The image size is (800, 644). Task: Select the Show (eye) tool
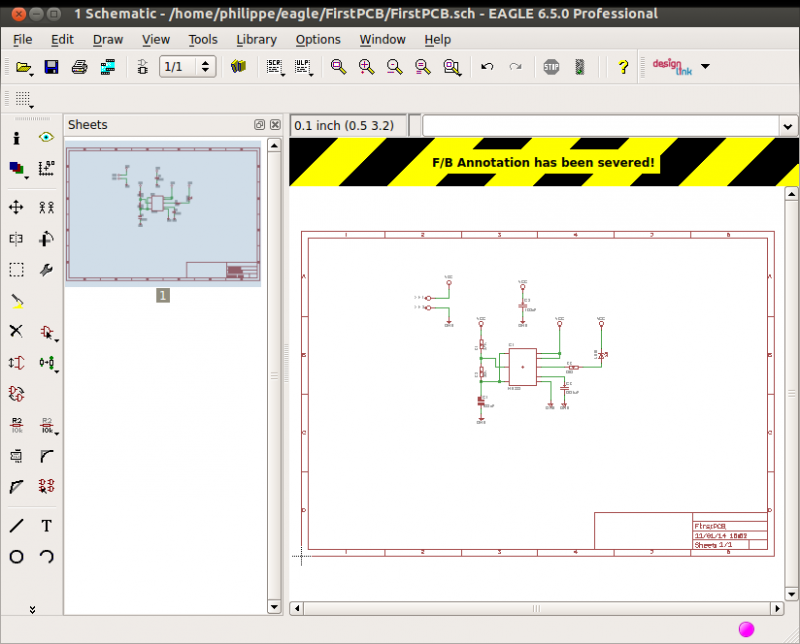[x=46, y=137]
